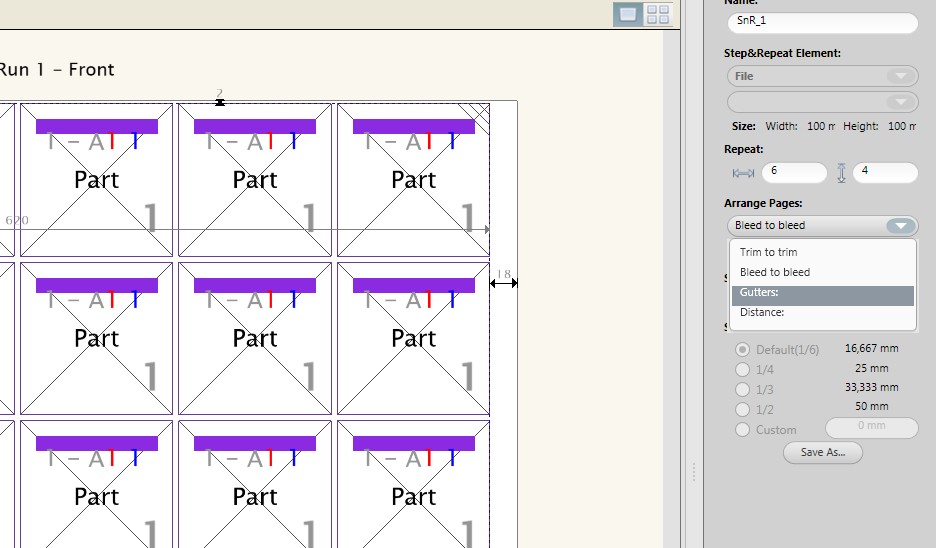The image size is (936, 548).
Task: Select the 1/4 radio button
Action: 742,370
